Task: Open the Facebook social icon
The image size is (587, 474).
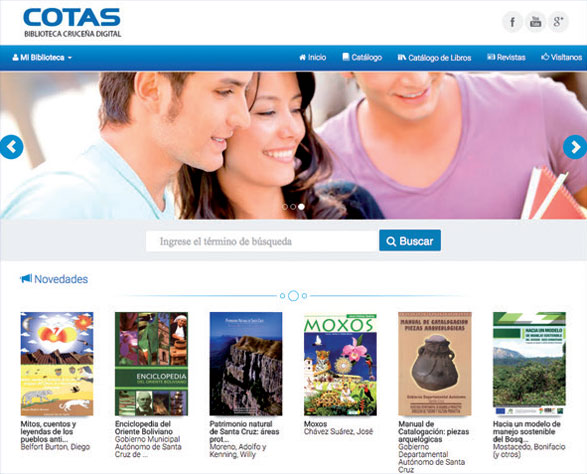Action: 512,22
